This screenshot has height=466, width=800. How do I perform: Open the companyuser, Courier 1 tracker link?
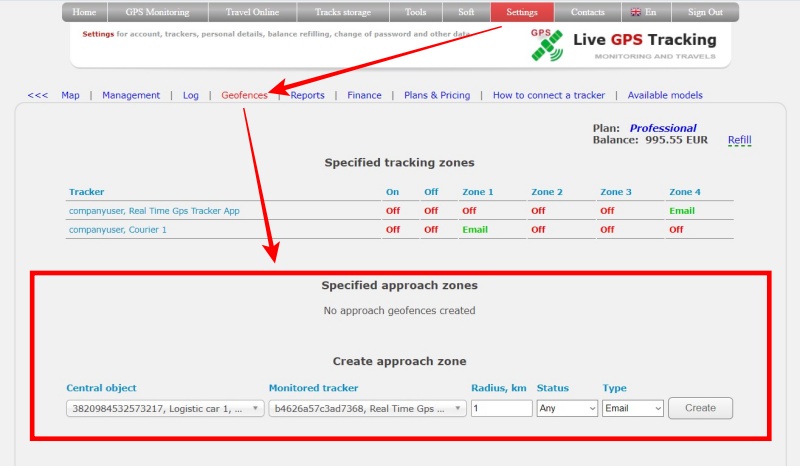(117, 229)
